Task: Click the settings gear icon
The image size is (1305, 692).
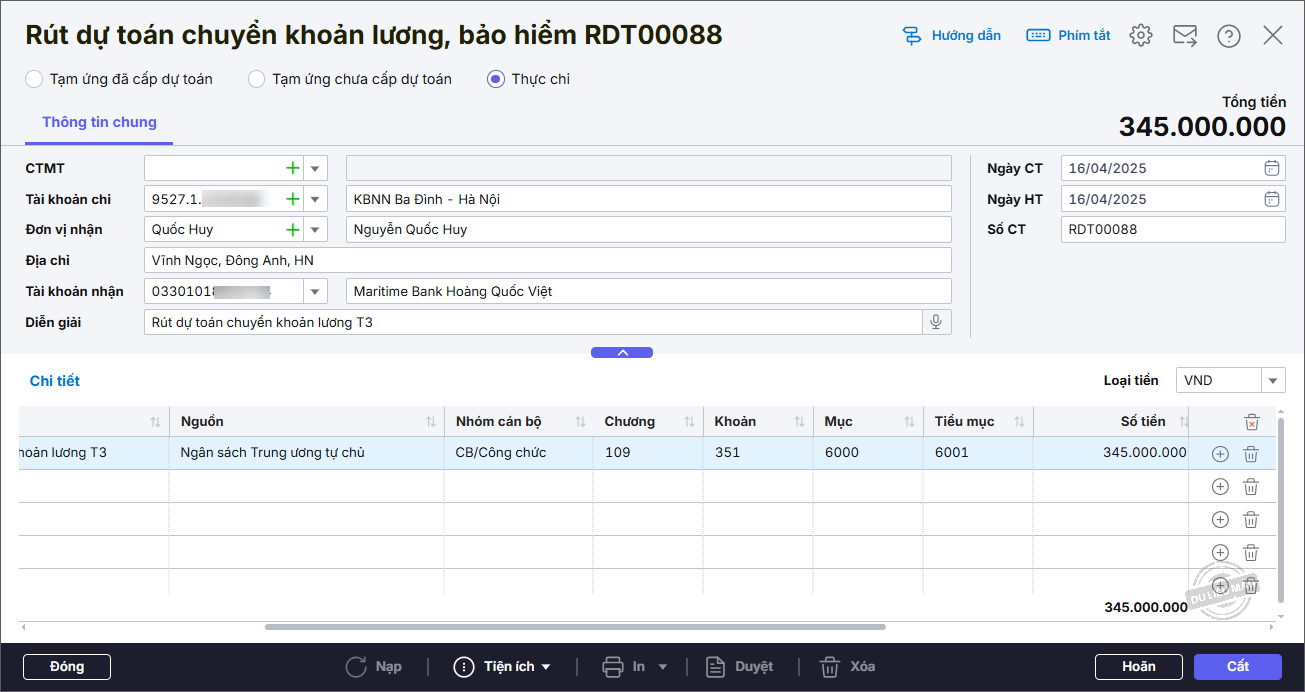Action: click(x=1140, y=36)
